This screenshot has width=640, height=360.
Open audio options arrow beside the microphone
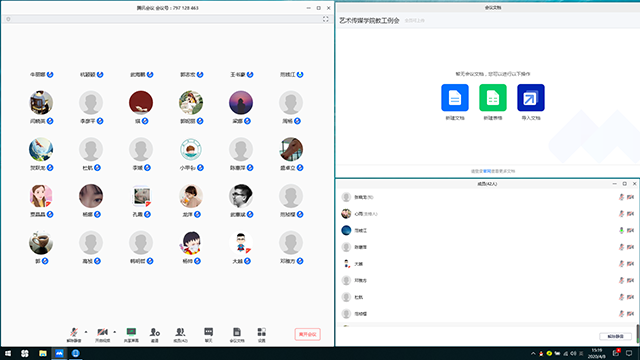click(86, 332)
